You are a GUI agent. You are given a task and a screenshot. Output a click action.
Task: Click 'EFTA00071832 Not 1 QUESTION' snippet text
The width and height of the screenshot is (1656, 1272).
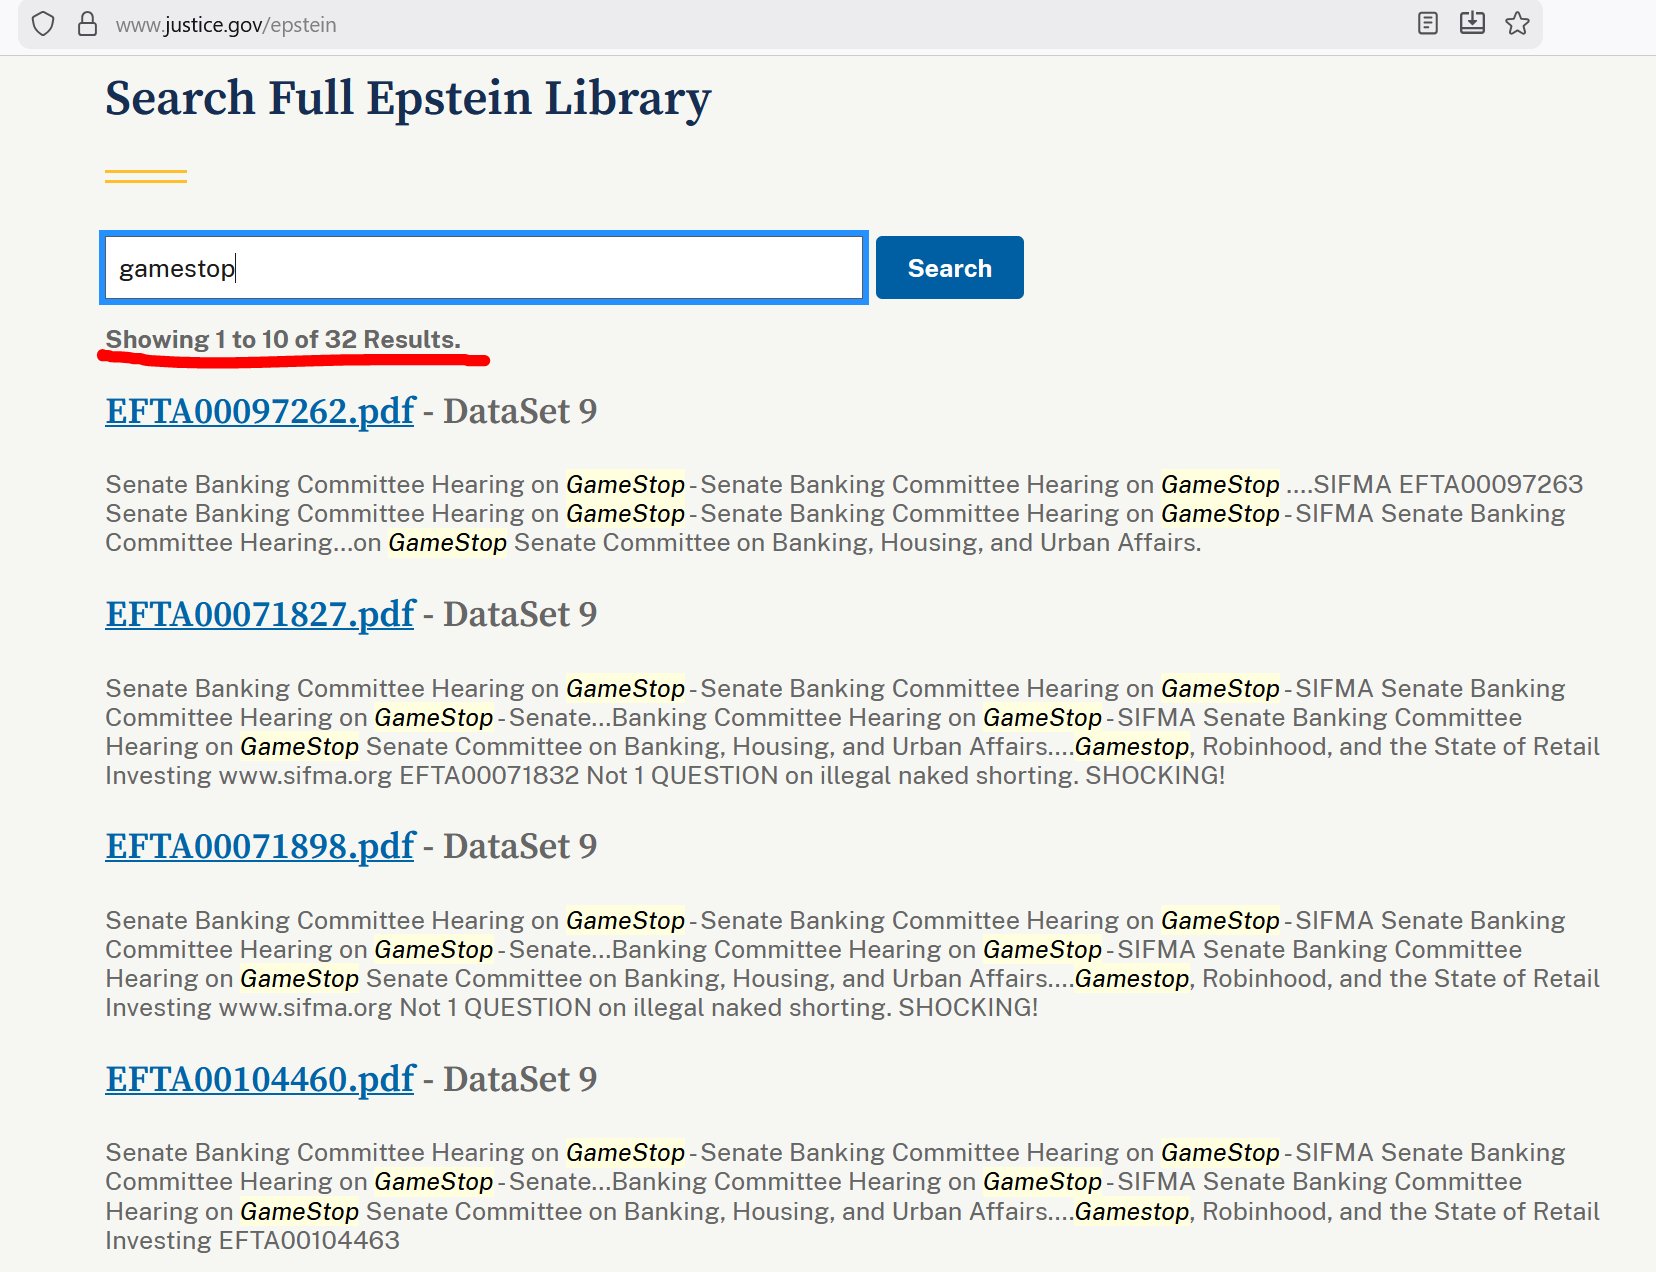coord(589,775)
